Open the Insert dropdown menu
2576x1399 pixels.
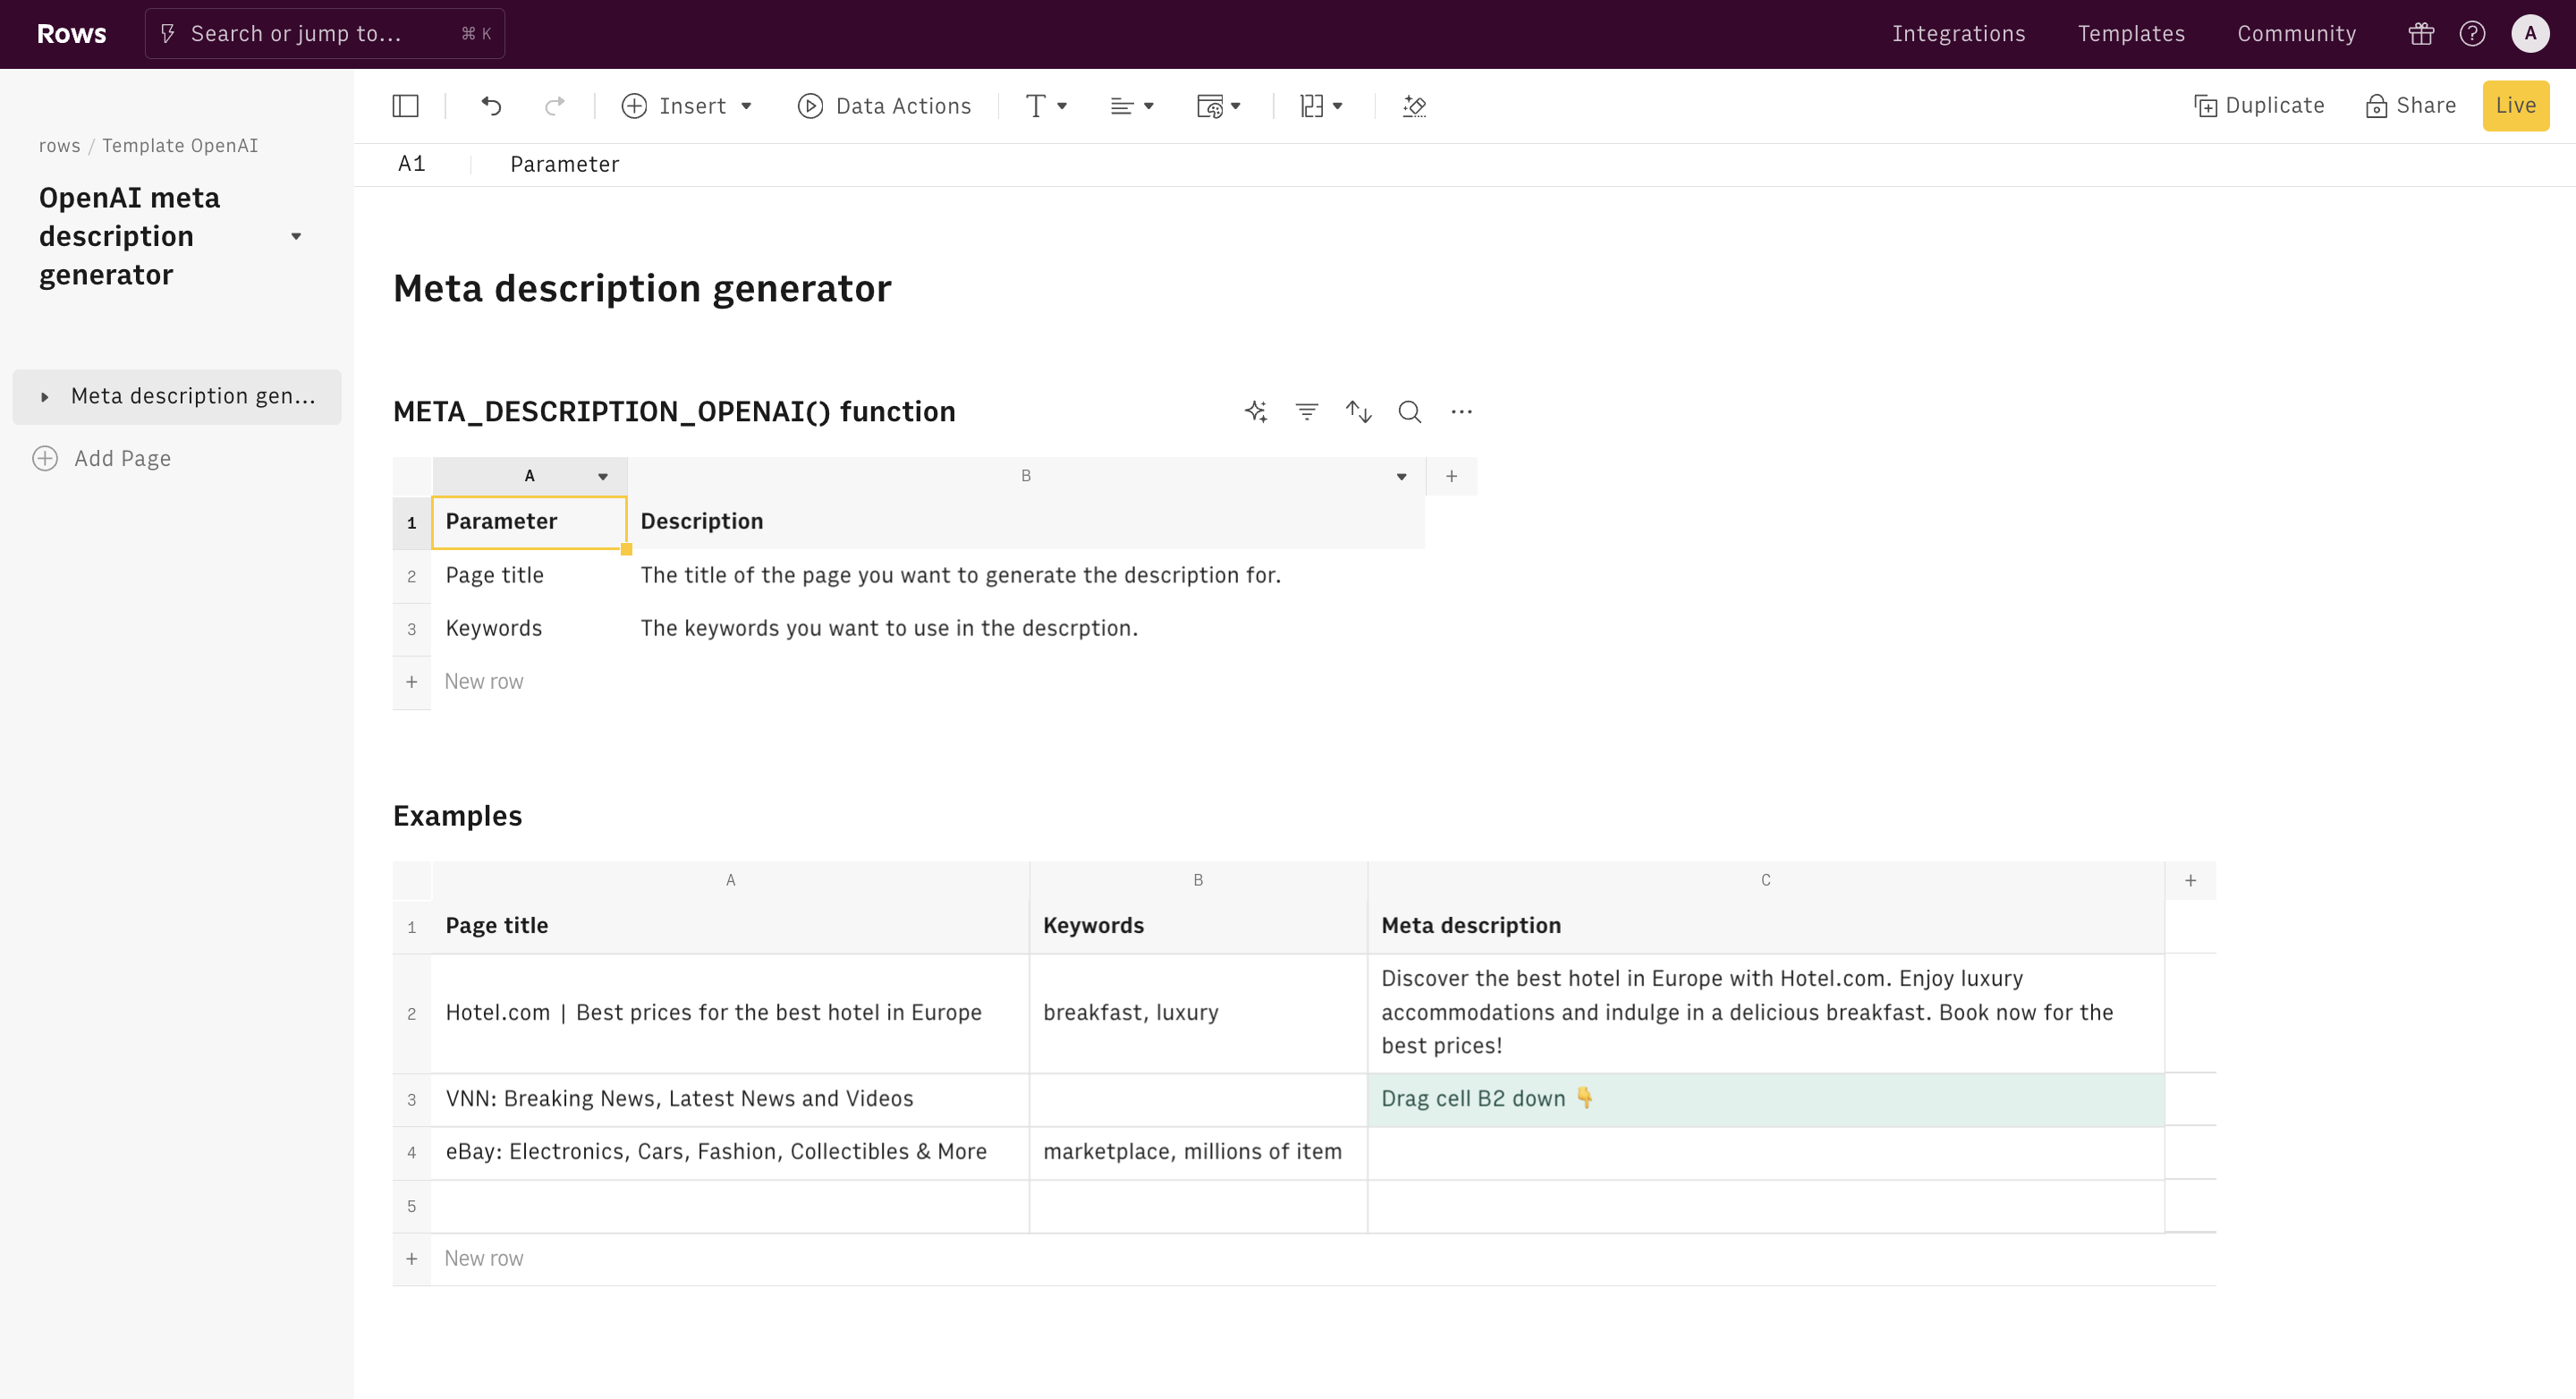coord(687,106)
